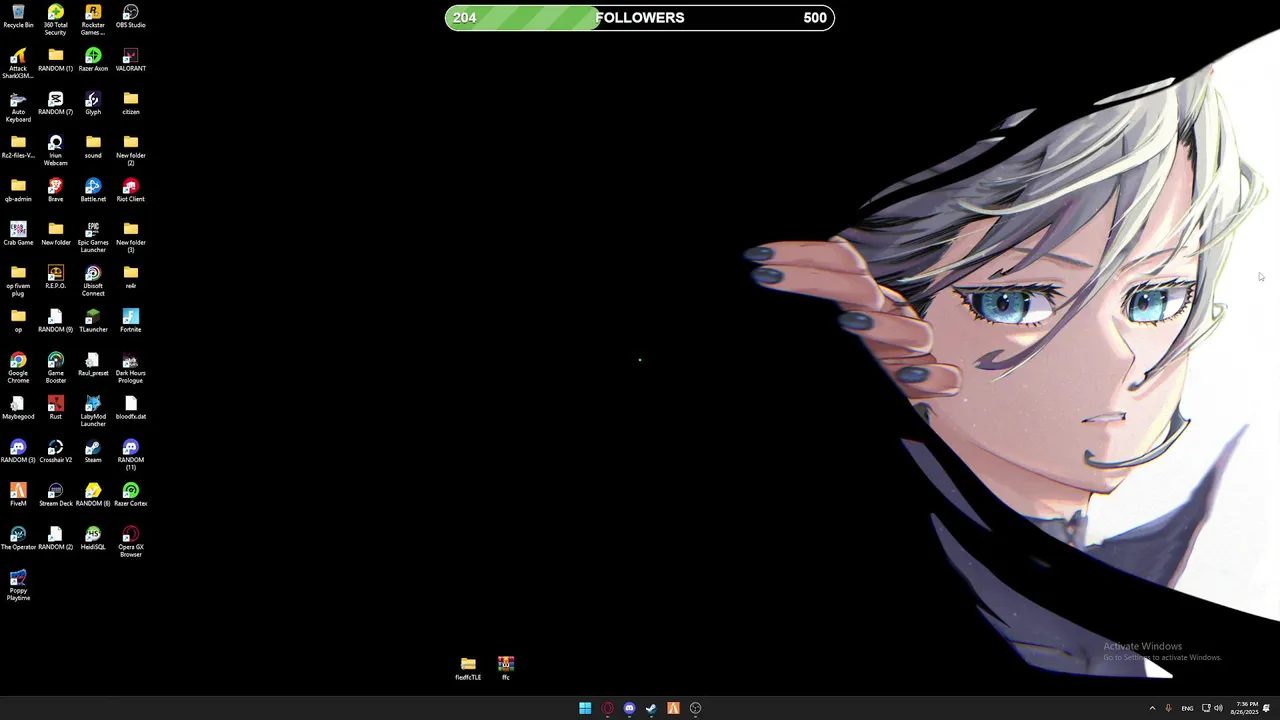Open the Recycle Bin desktop icon
This screenshot has height=720, width=1280.
click(x=18, y=17)
